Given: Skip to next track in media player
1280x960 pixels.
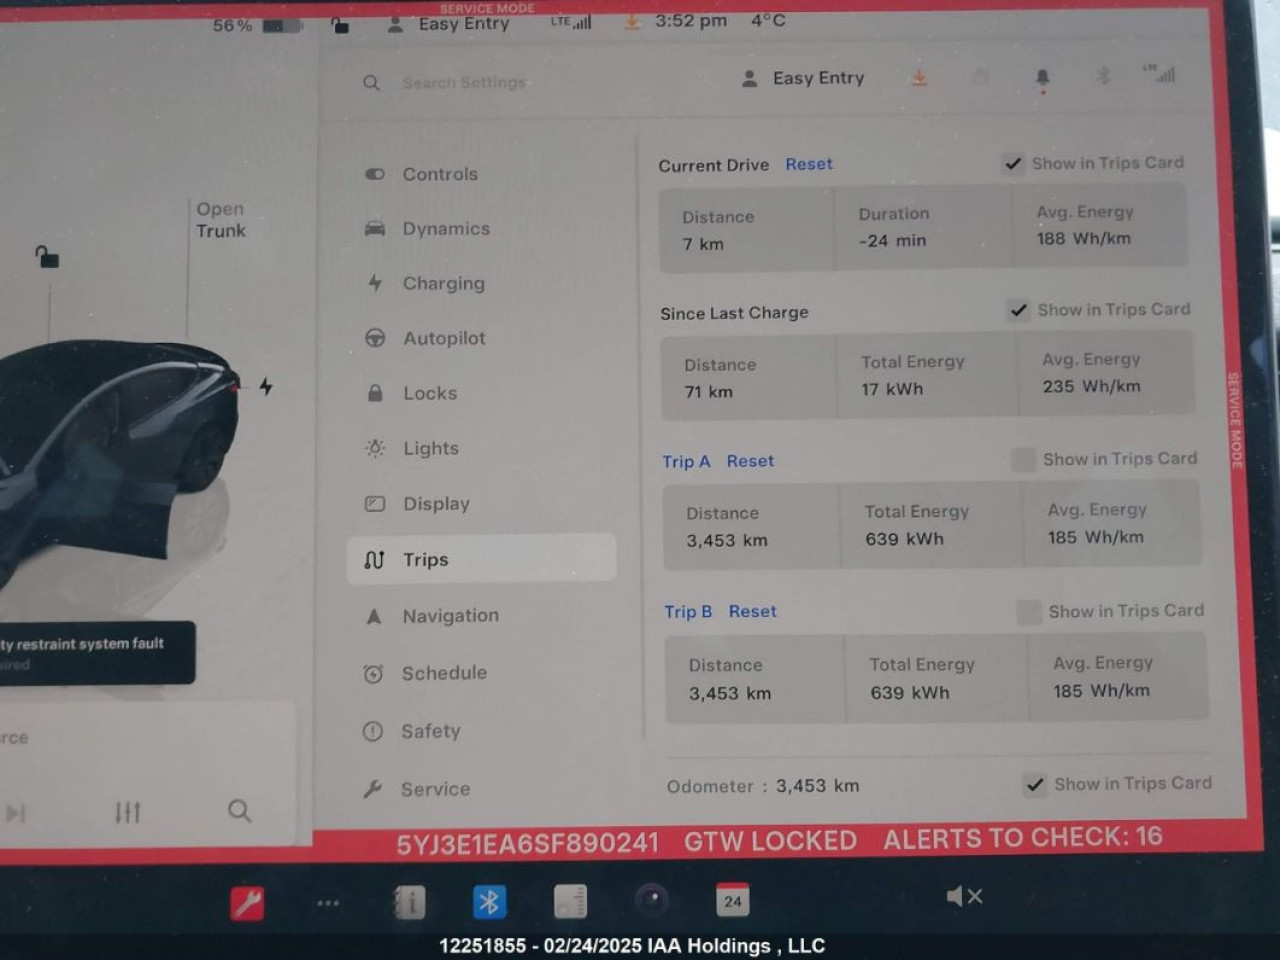Looking at the screenshot, I should pos(15,813).
